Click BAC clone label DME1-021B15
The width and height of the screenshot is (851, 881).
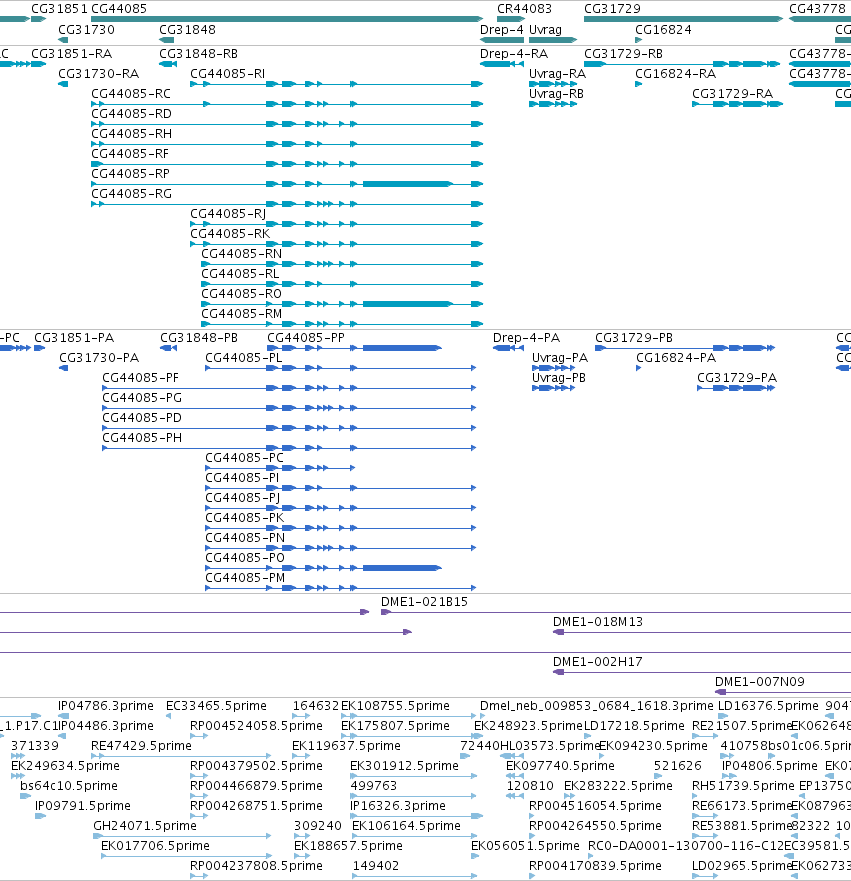tap(424, 602)
